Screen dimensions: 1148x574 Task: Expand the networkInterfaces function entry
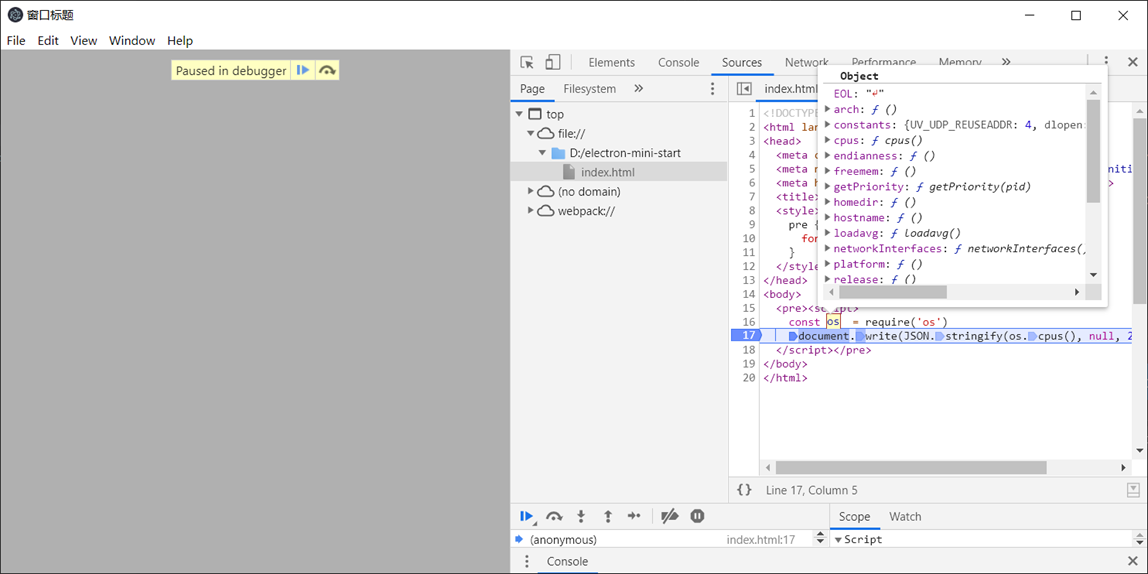point(828,248)
